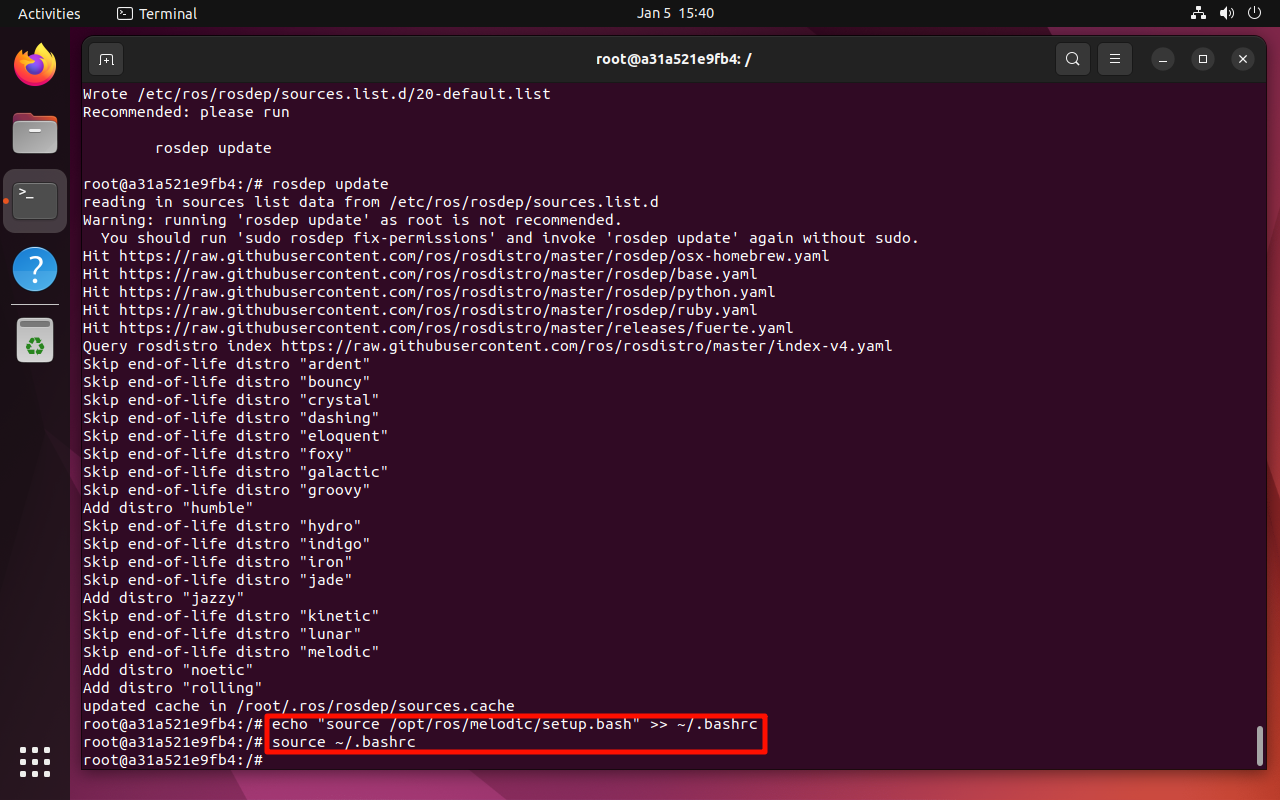Show the applications grid
This screenshot has height=800, width=1280.
35,762
